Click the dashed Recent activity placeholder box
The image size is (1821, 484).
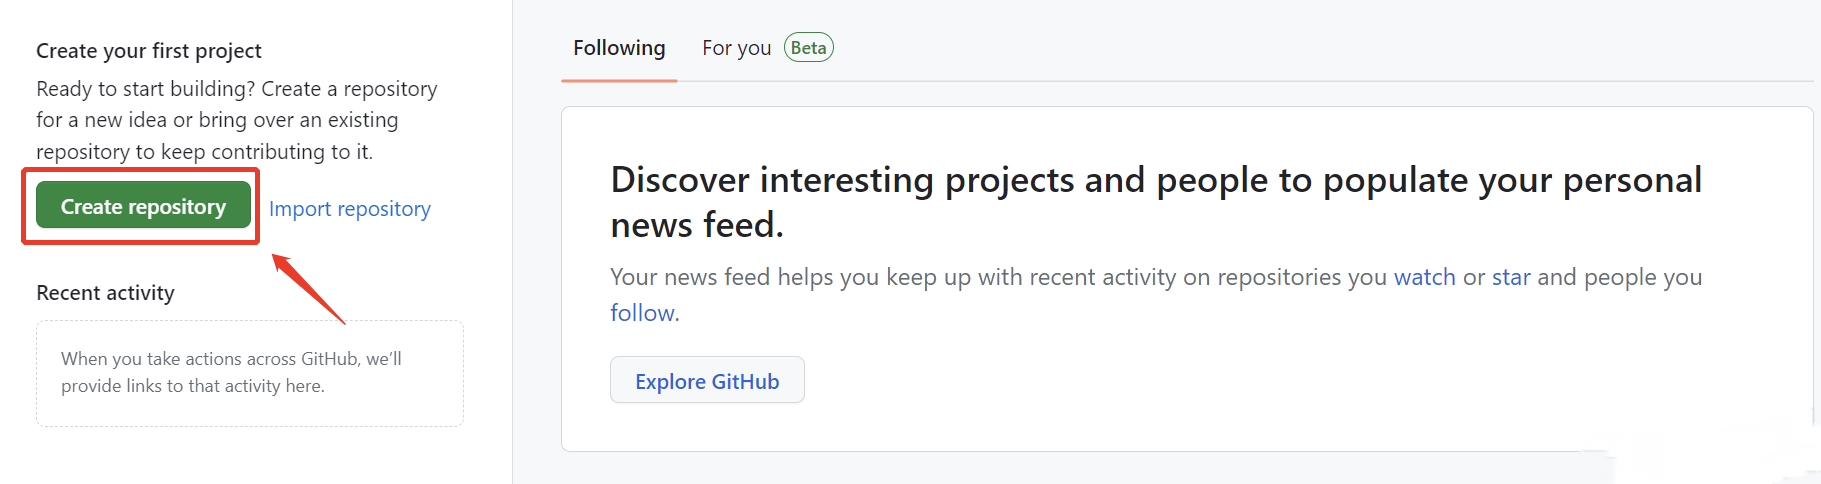250,373
